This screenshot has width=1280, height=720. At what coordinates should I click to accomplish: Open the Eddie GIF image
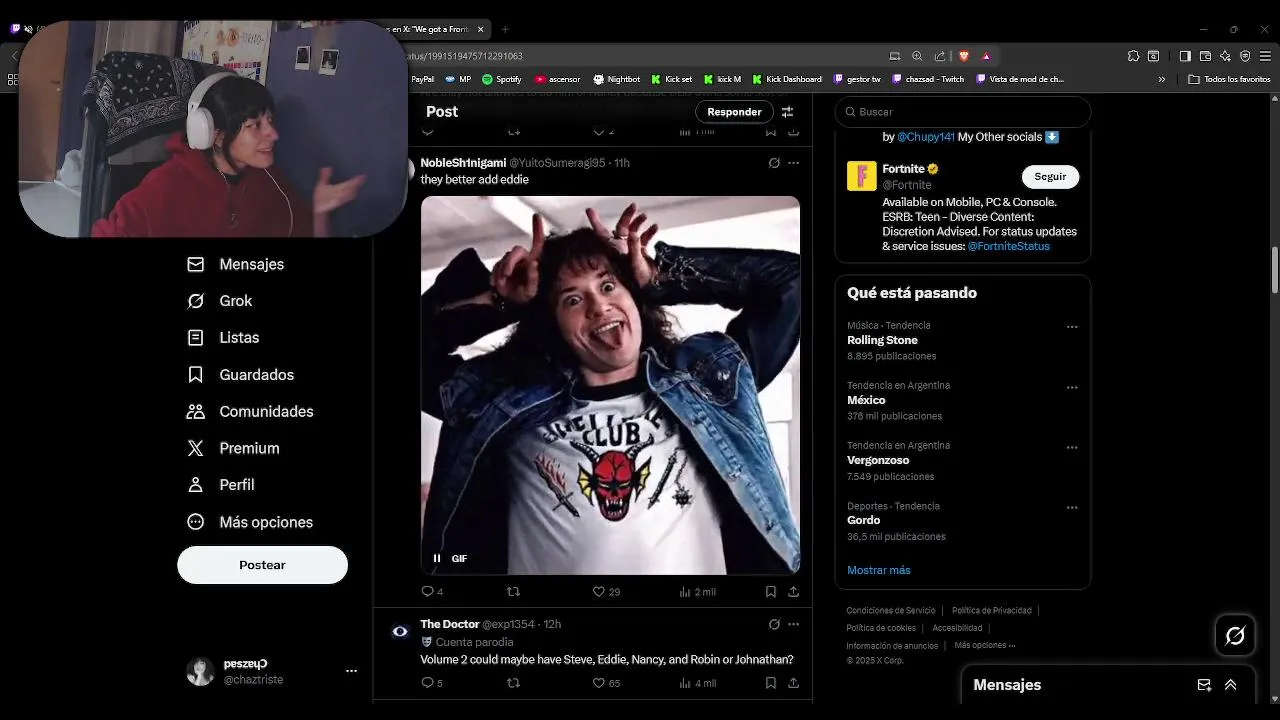610,385
